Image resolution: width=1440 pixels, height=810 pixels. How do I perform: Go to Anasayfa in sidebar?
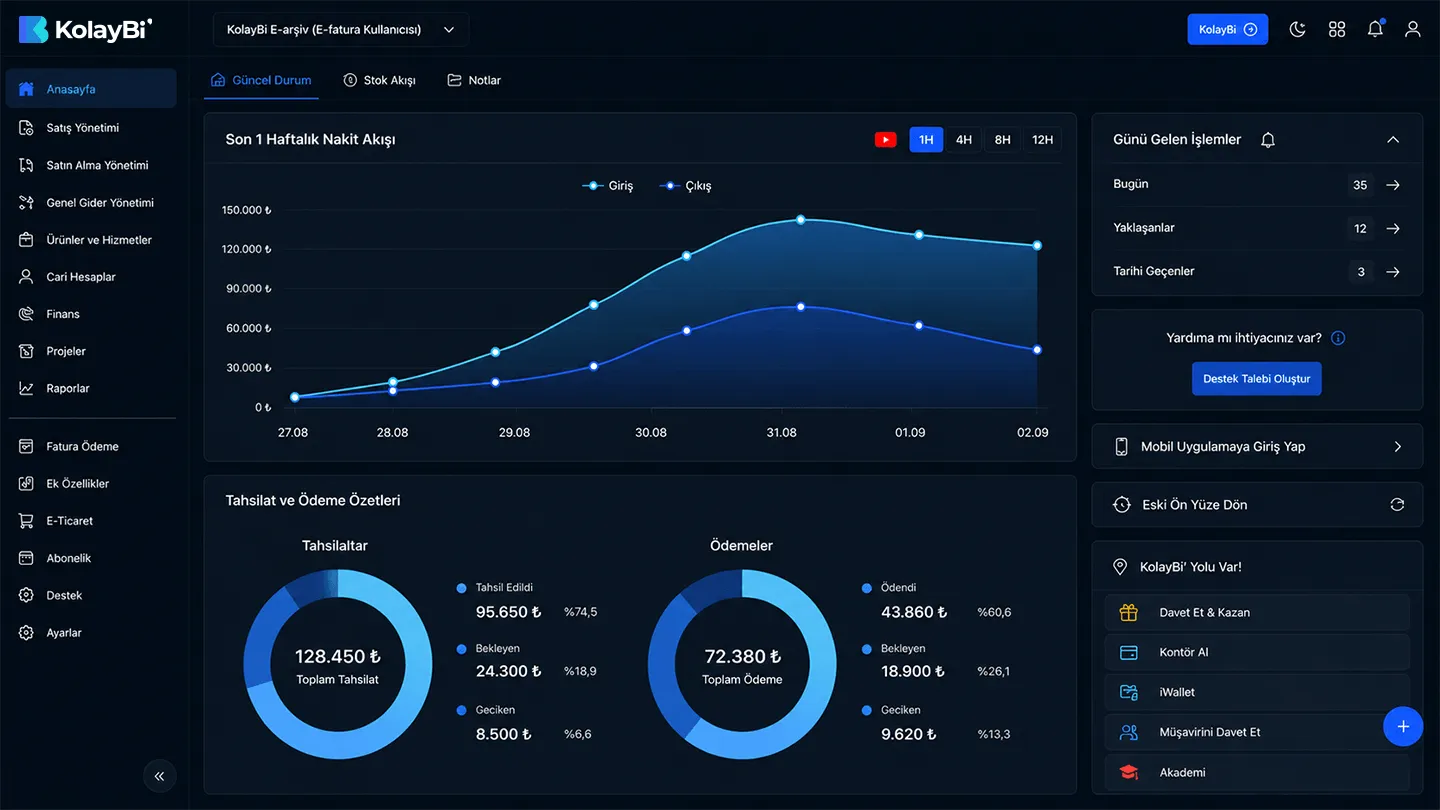click(91, 89)
